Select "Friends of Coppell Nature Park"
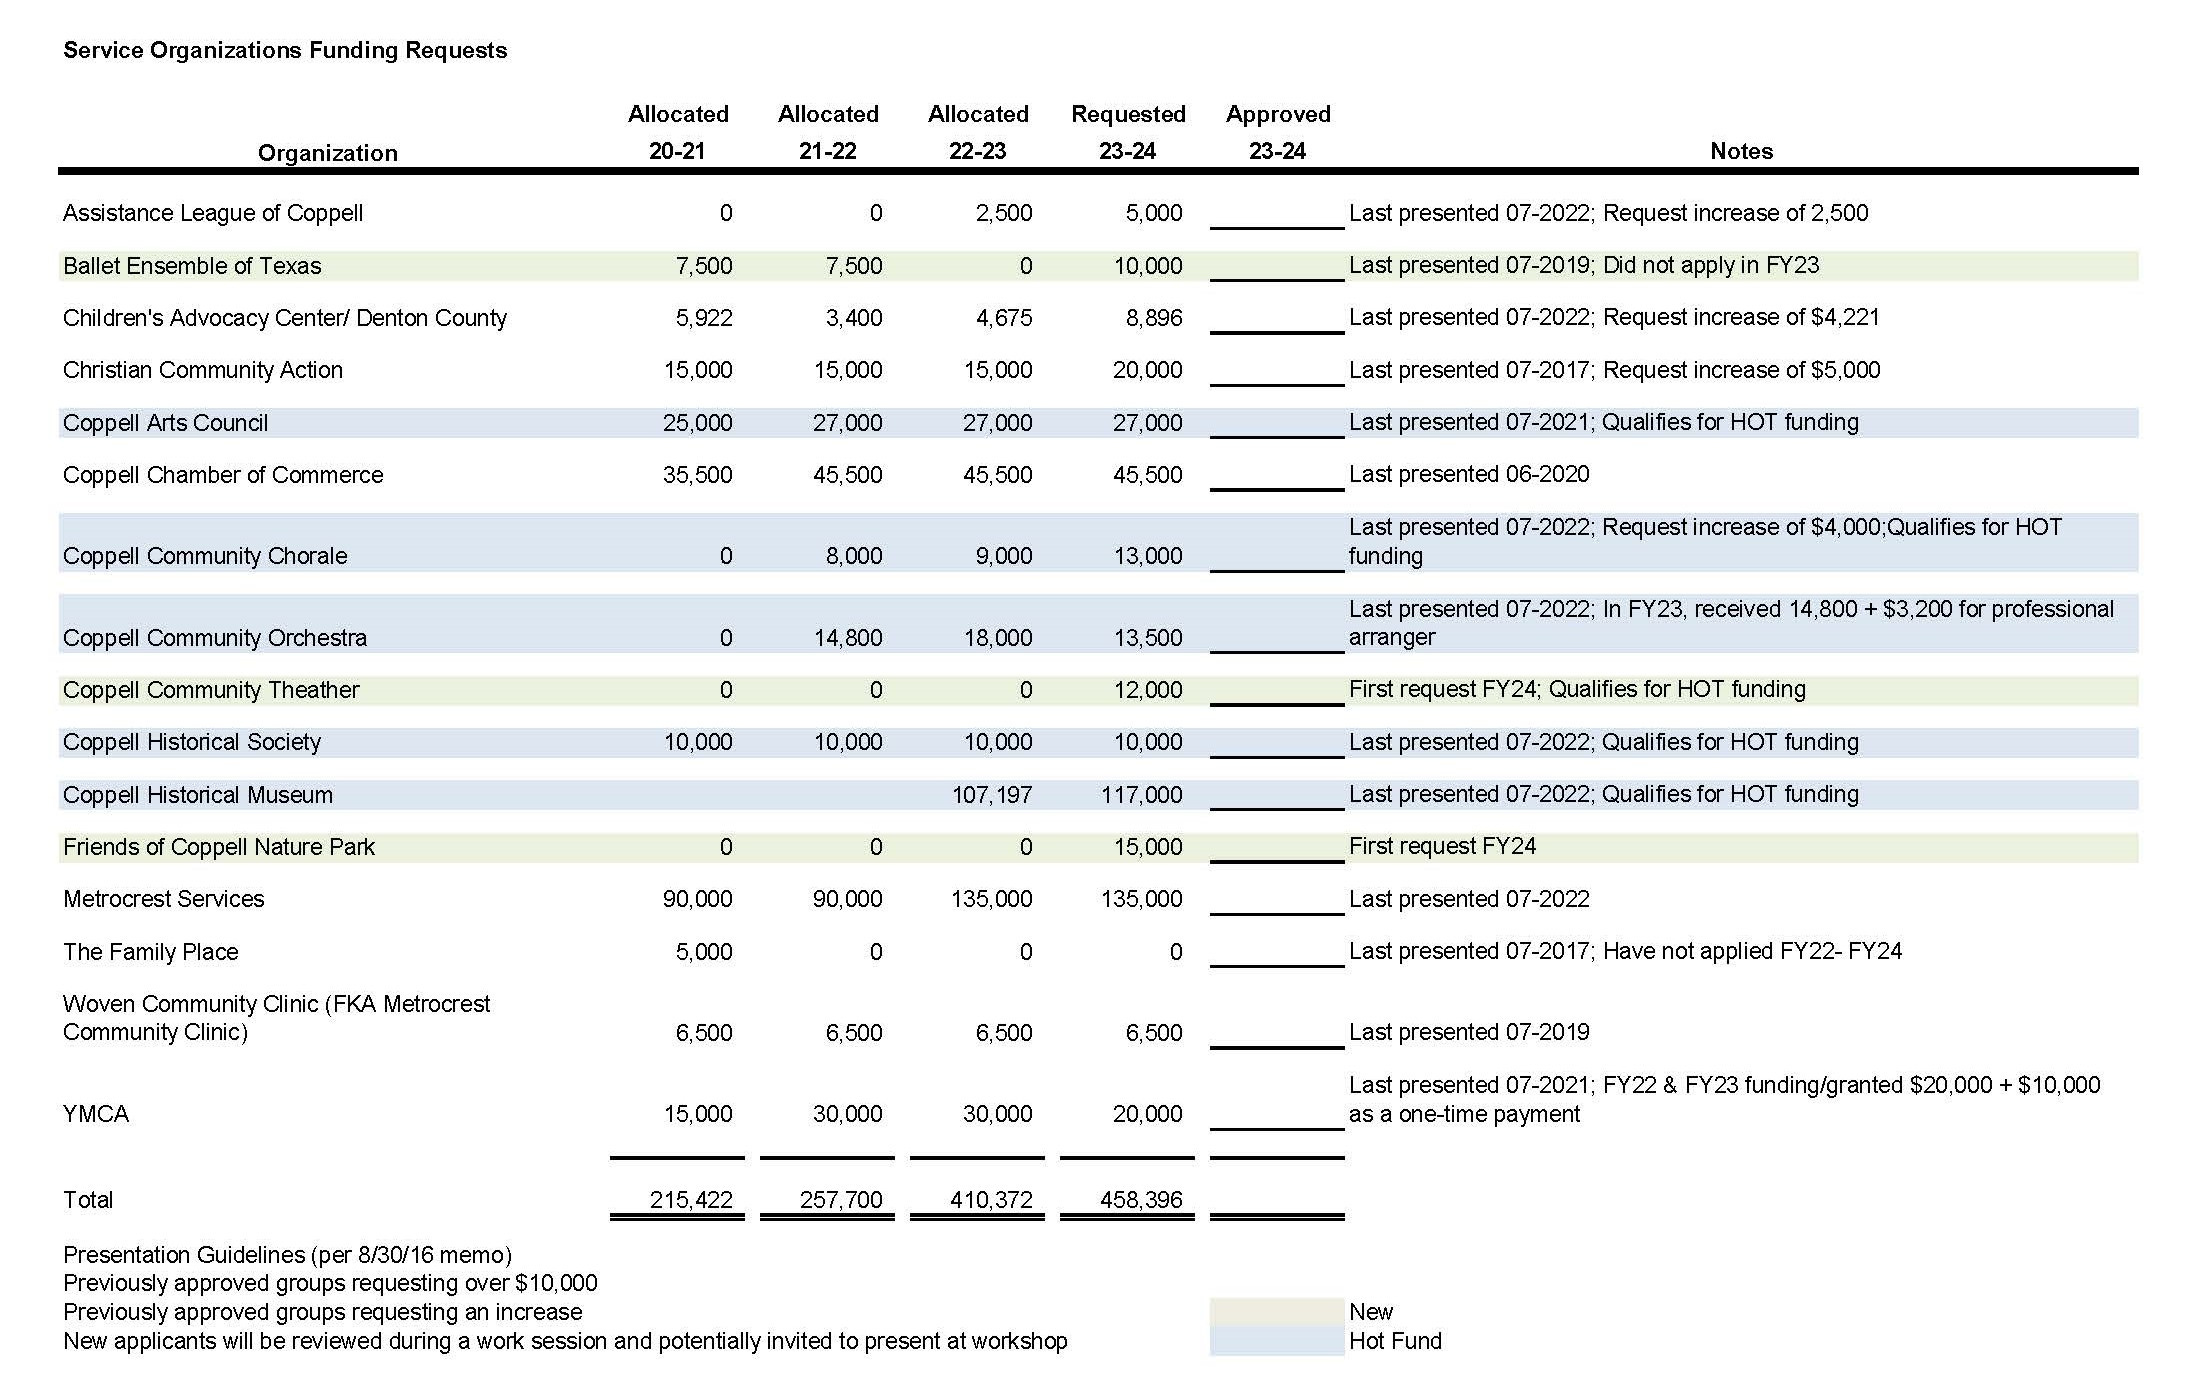The height and width of the screenshot is (1389, 2200). pyautogui.click(x=219, y=847)
